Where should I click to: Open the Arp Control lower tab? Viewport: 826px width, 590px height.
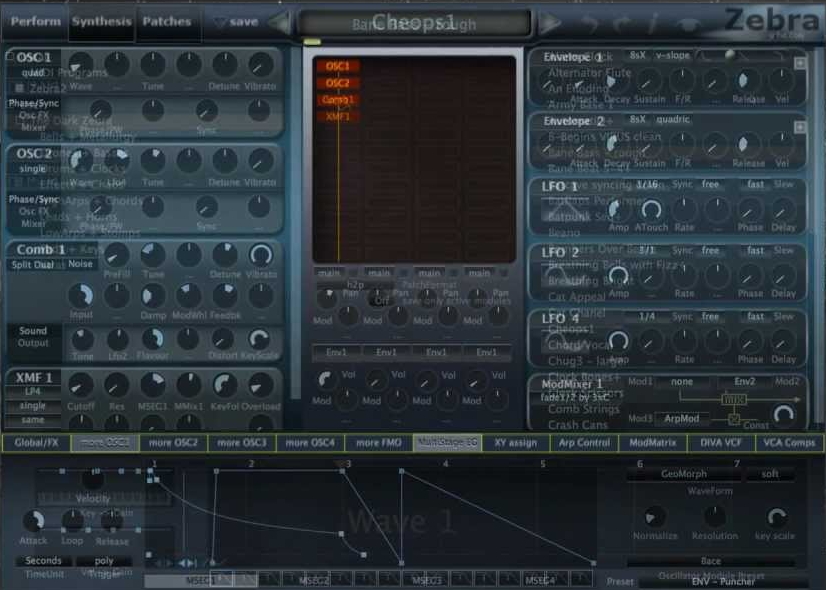pyautogui.click(x=584, y=443)
